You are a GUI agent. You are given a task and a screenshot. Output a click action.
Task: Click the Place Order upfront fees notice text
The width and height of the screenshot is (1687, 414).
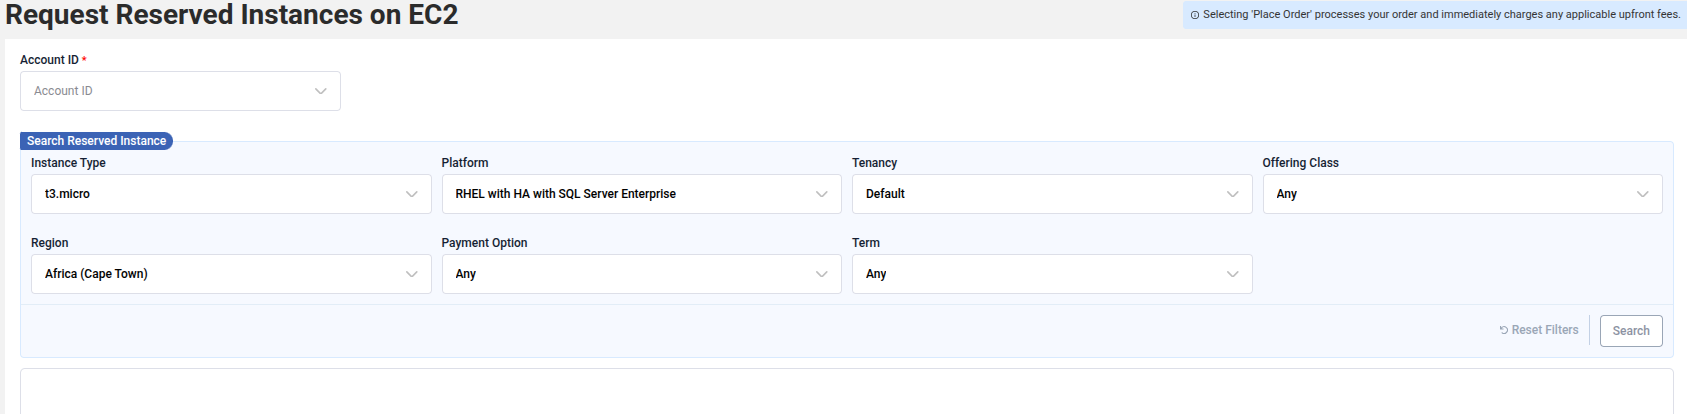(x=1440, y=15)
